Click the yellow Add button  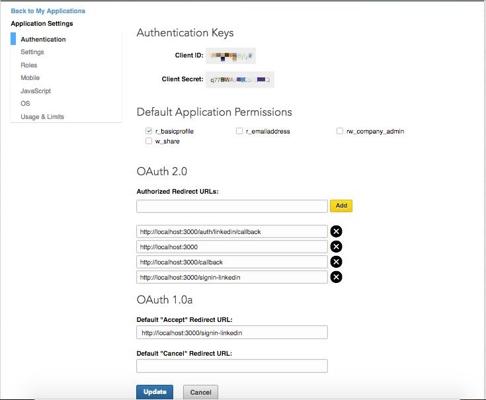(341, 206)
